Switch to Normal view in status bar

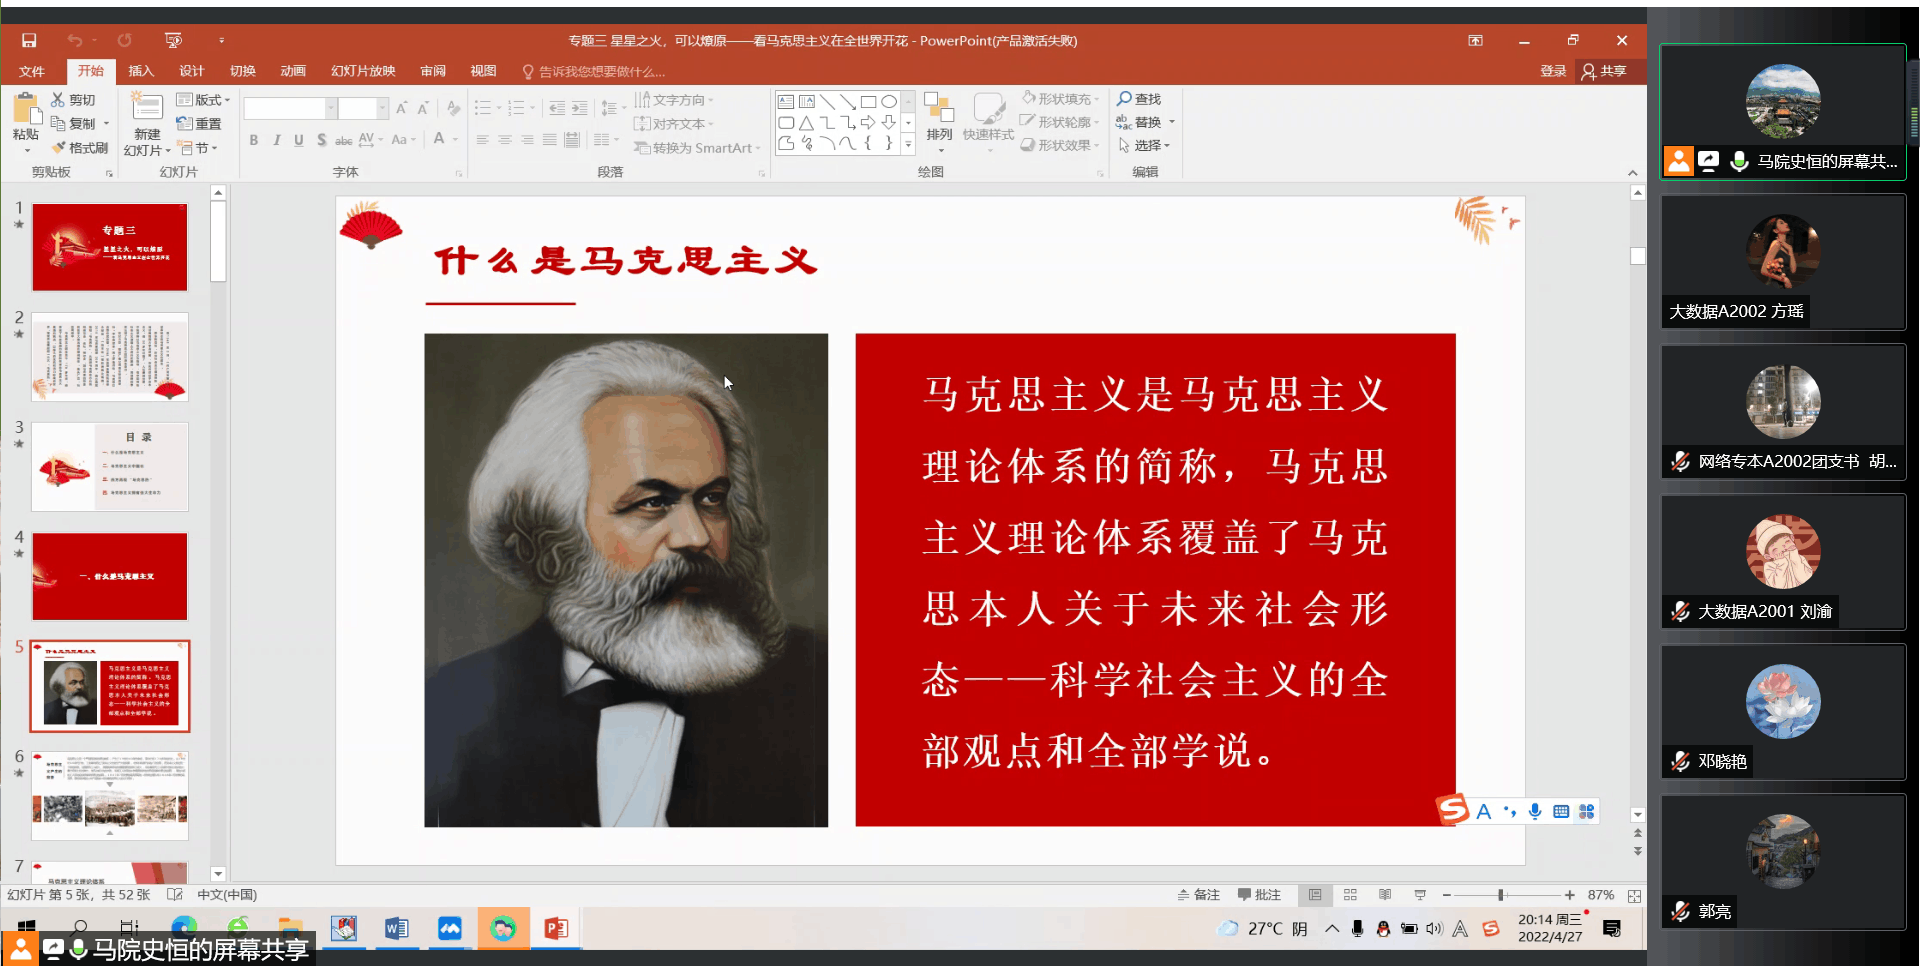tap(1315, 895)
